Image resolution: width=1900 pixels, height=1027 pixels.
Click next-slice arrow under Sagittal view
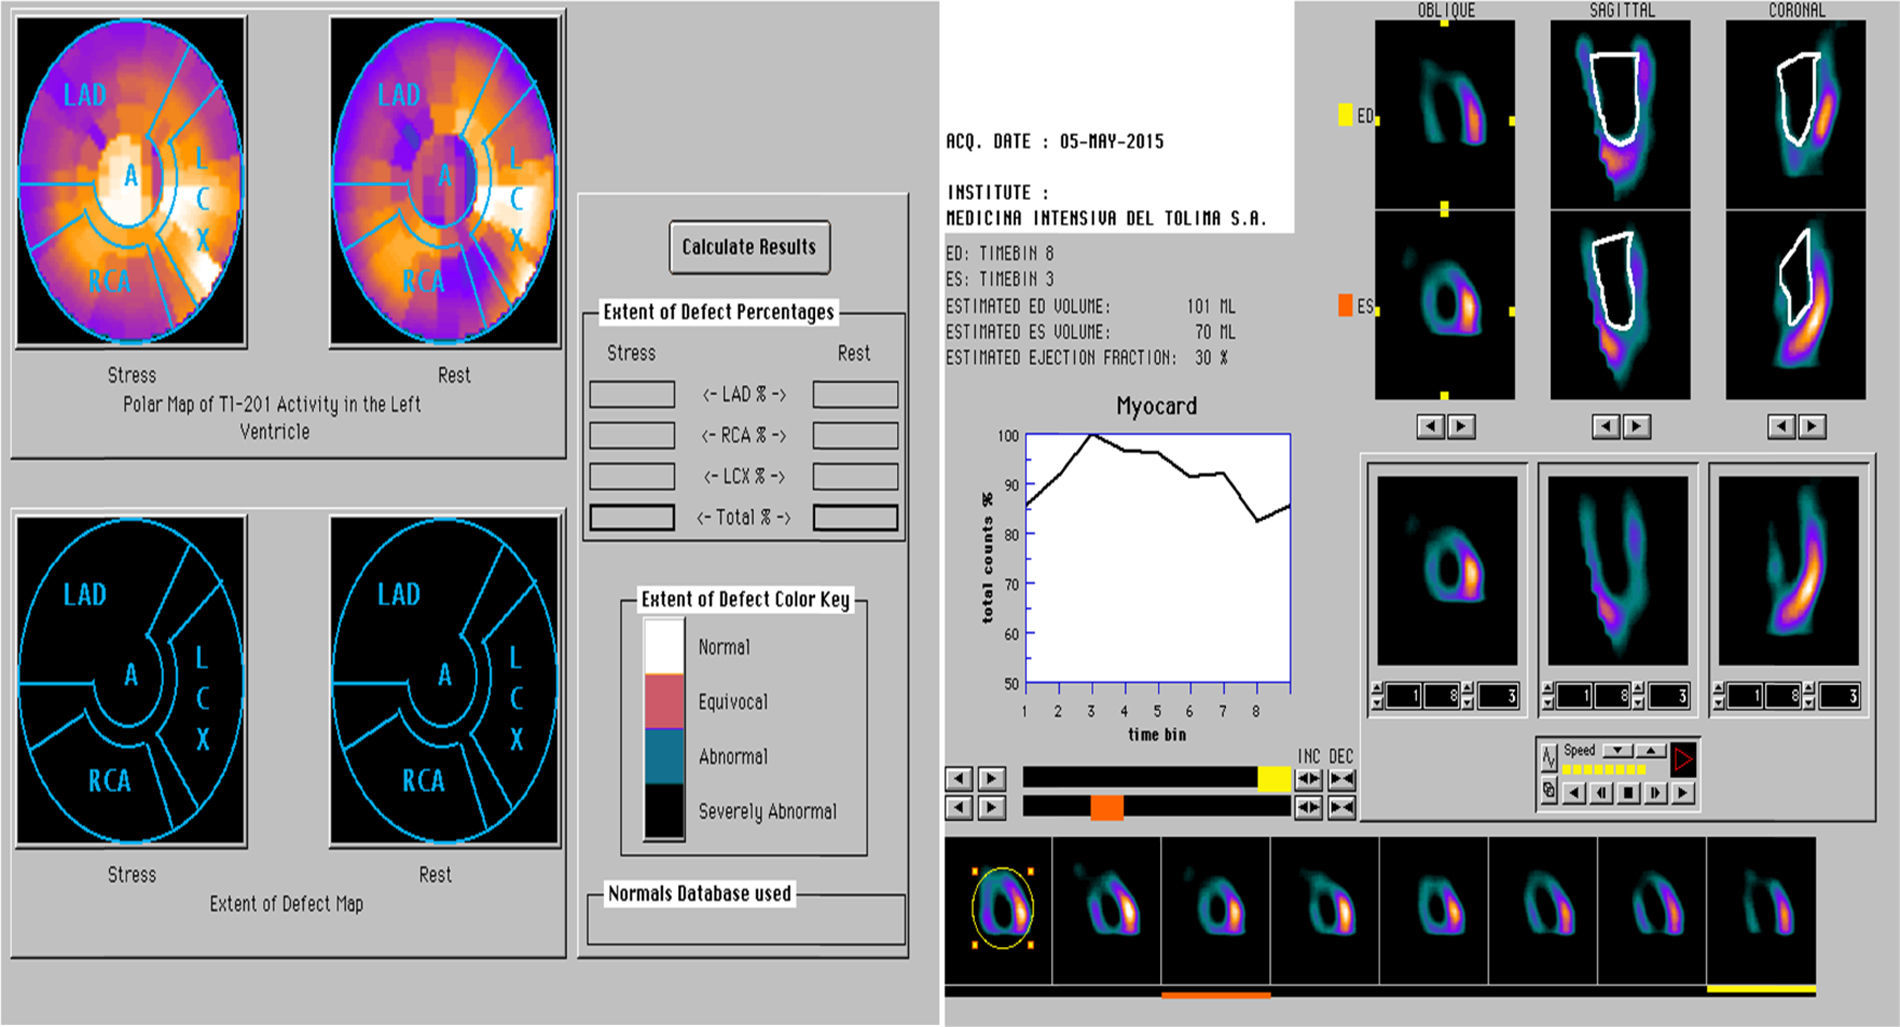point(1636,427)
